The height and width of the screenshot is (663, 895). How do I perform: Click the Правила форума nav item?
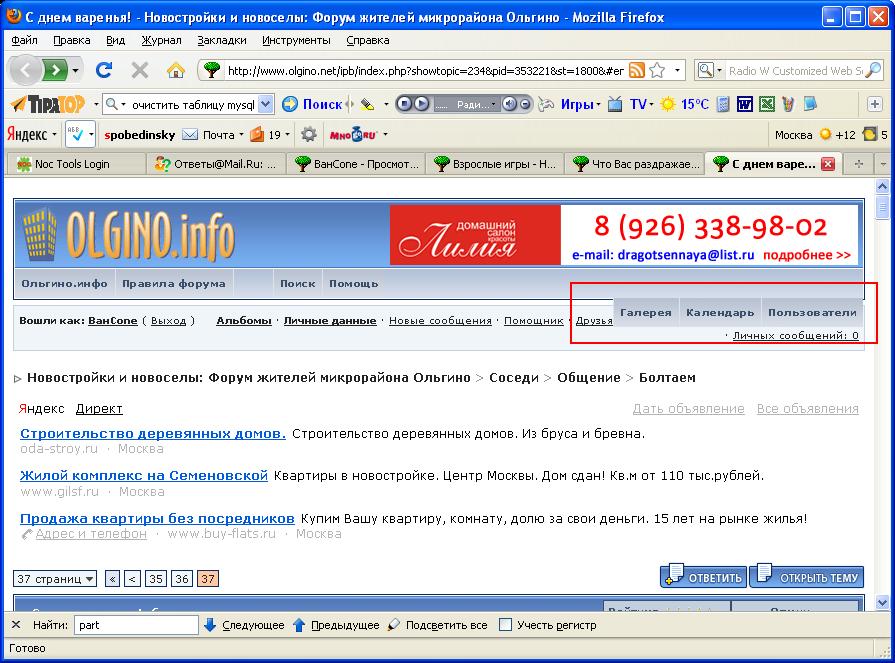pyautogui.click(x=174, y=284)
